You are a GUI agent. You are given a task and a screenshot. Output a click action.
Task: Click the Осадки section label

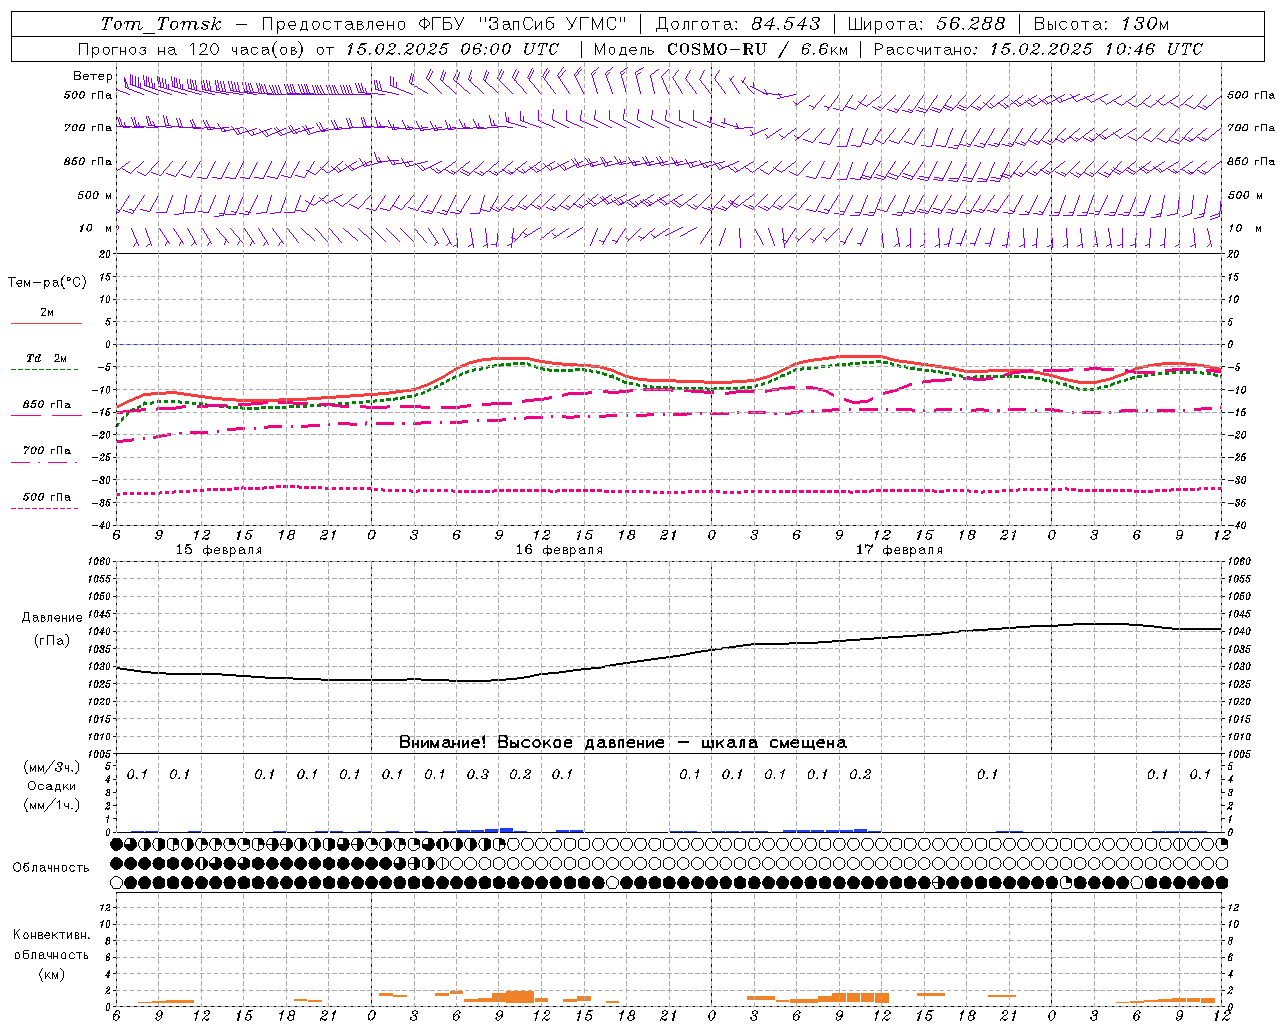click(52, 786)
